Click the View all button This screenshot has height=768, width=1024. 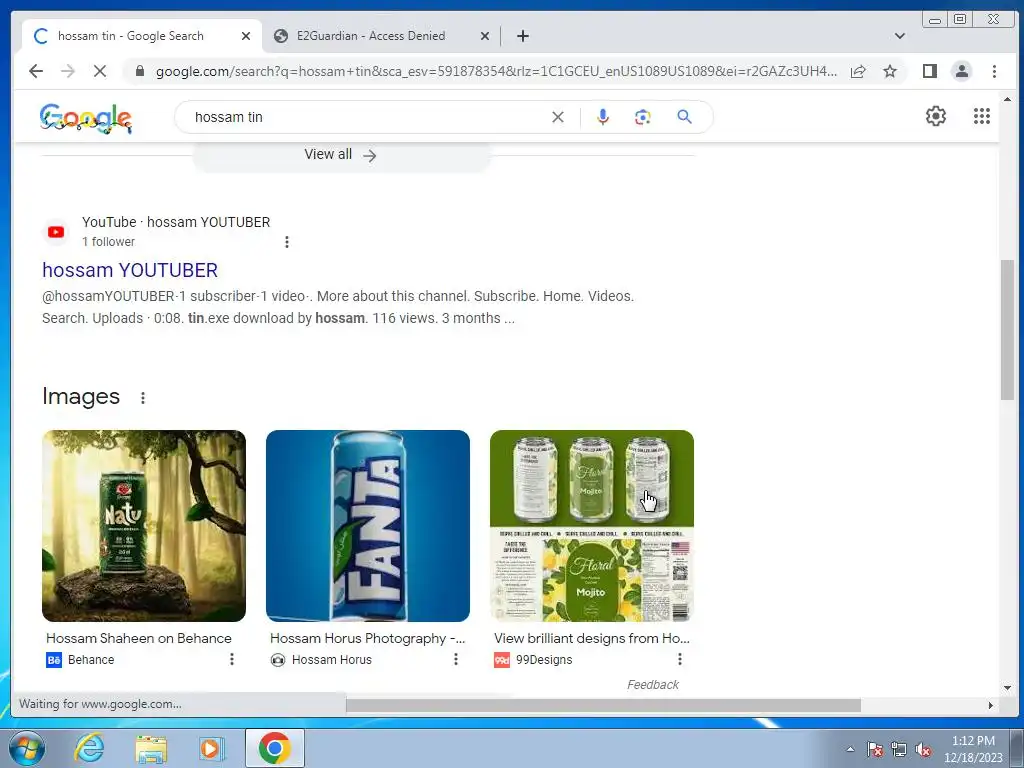pyautogui.click(x=341, y=155)
